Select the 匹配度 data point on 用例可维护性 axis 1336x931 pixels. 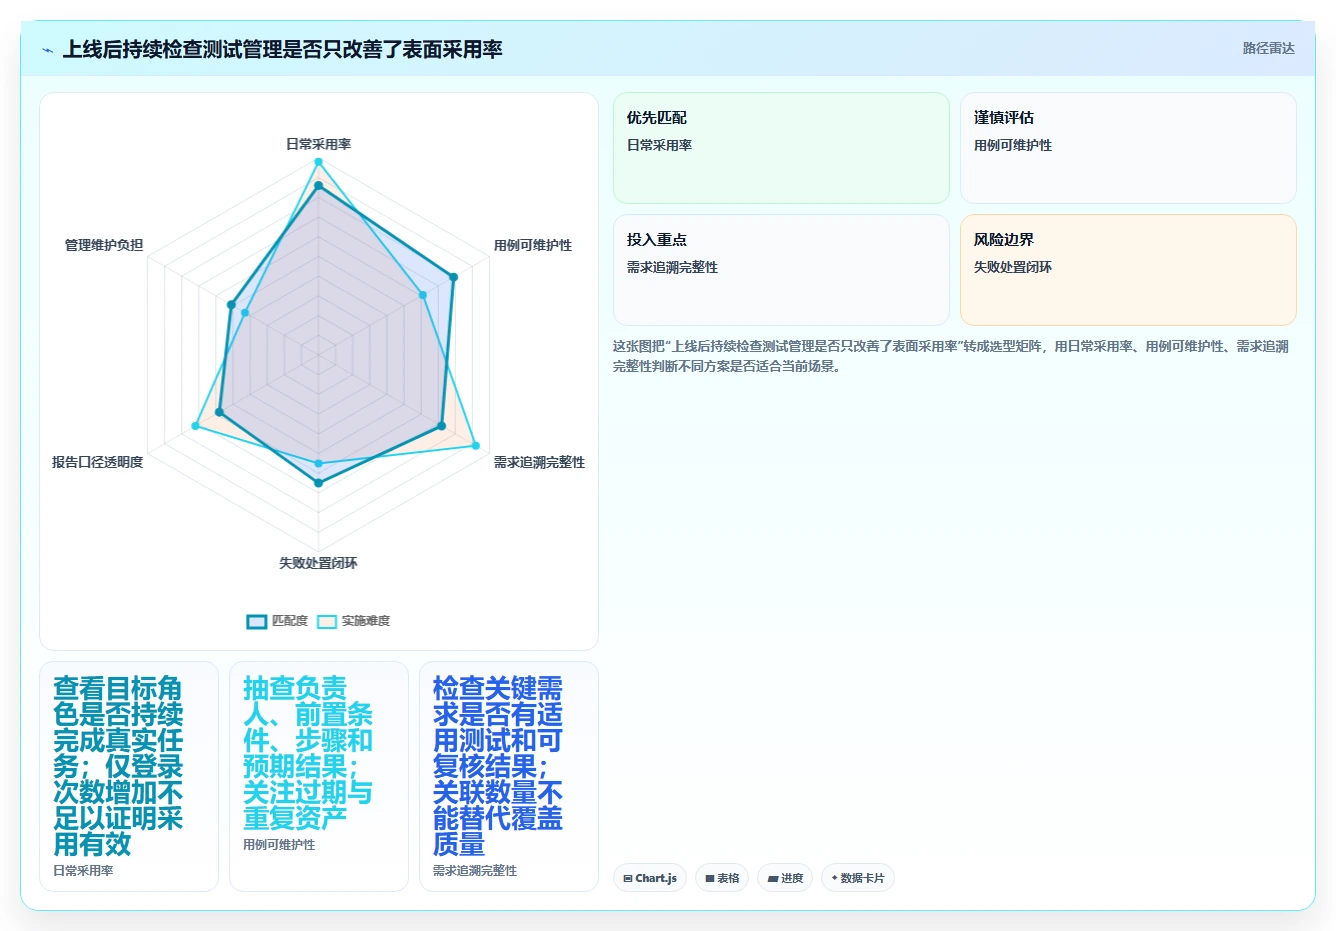pyautogui.click(x=453, y=277)
